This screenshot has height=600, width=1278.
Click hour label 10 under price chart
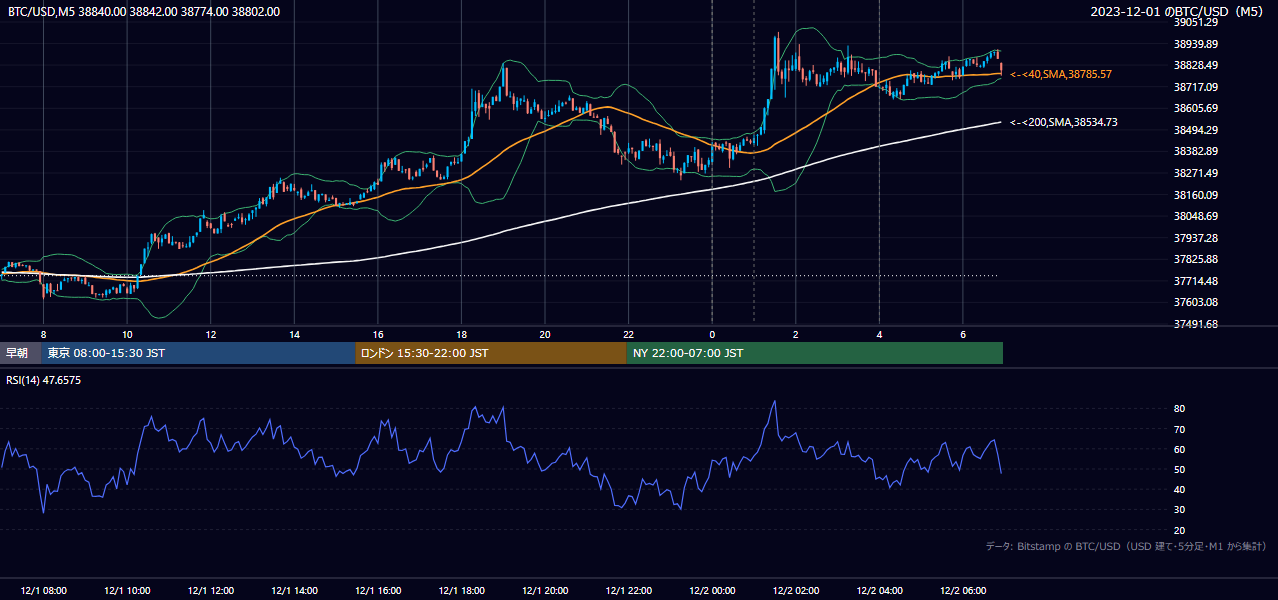click(127, 334)
